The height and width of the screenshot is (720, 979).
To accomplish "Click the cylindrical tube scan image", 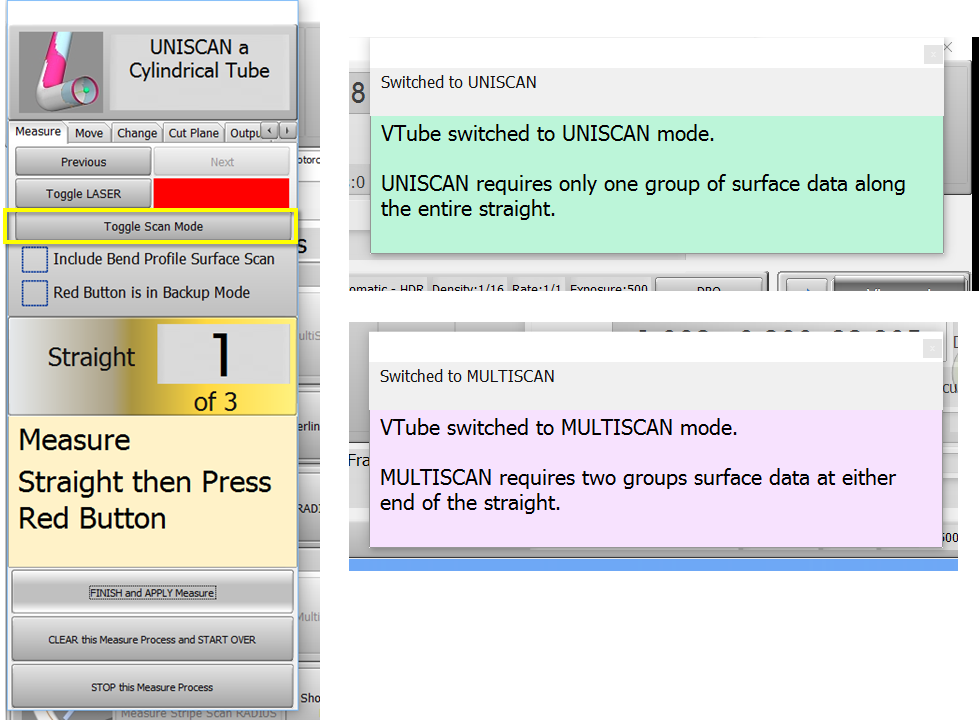I will click(x=61, y=73).
